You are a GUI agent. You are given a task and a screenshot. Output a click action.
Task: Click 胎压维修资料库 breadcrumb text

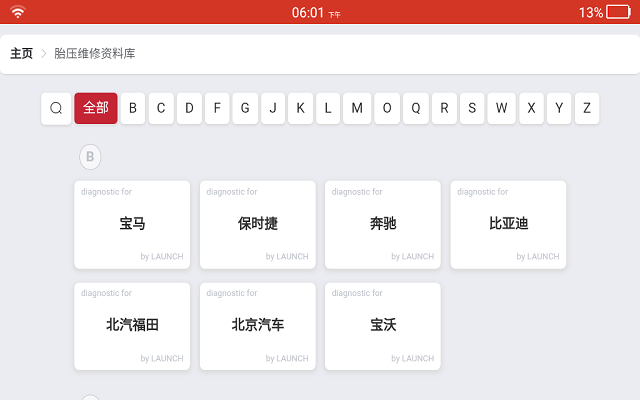(95, 53)
